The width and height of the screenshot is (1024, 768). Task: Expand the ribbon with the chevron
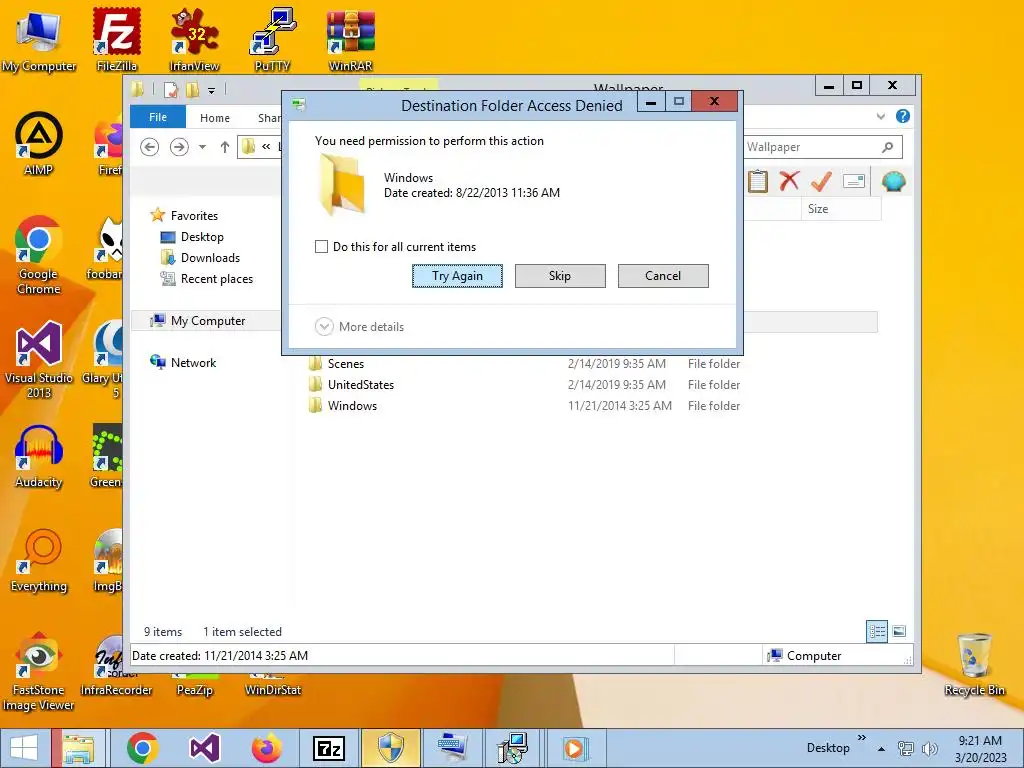[x=881, y=116]
